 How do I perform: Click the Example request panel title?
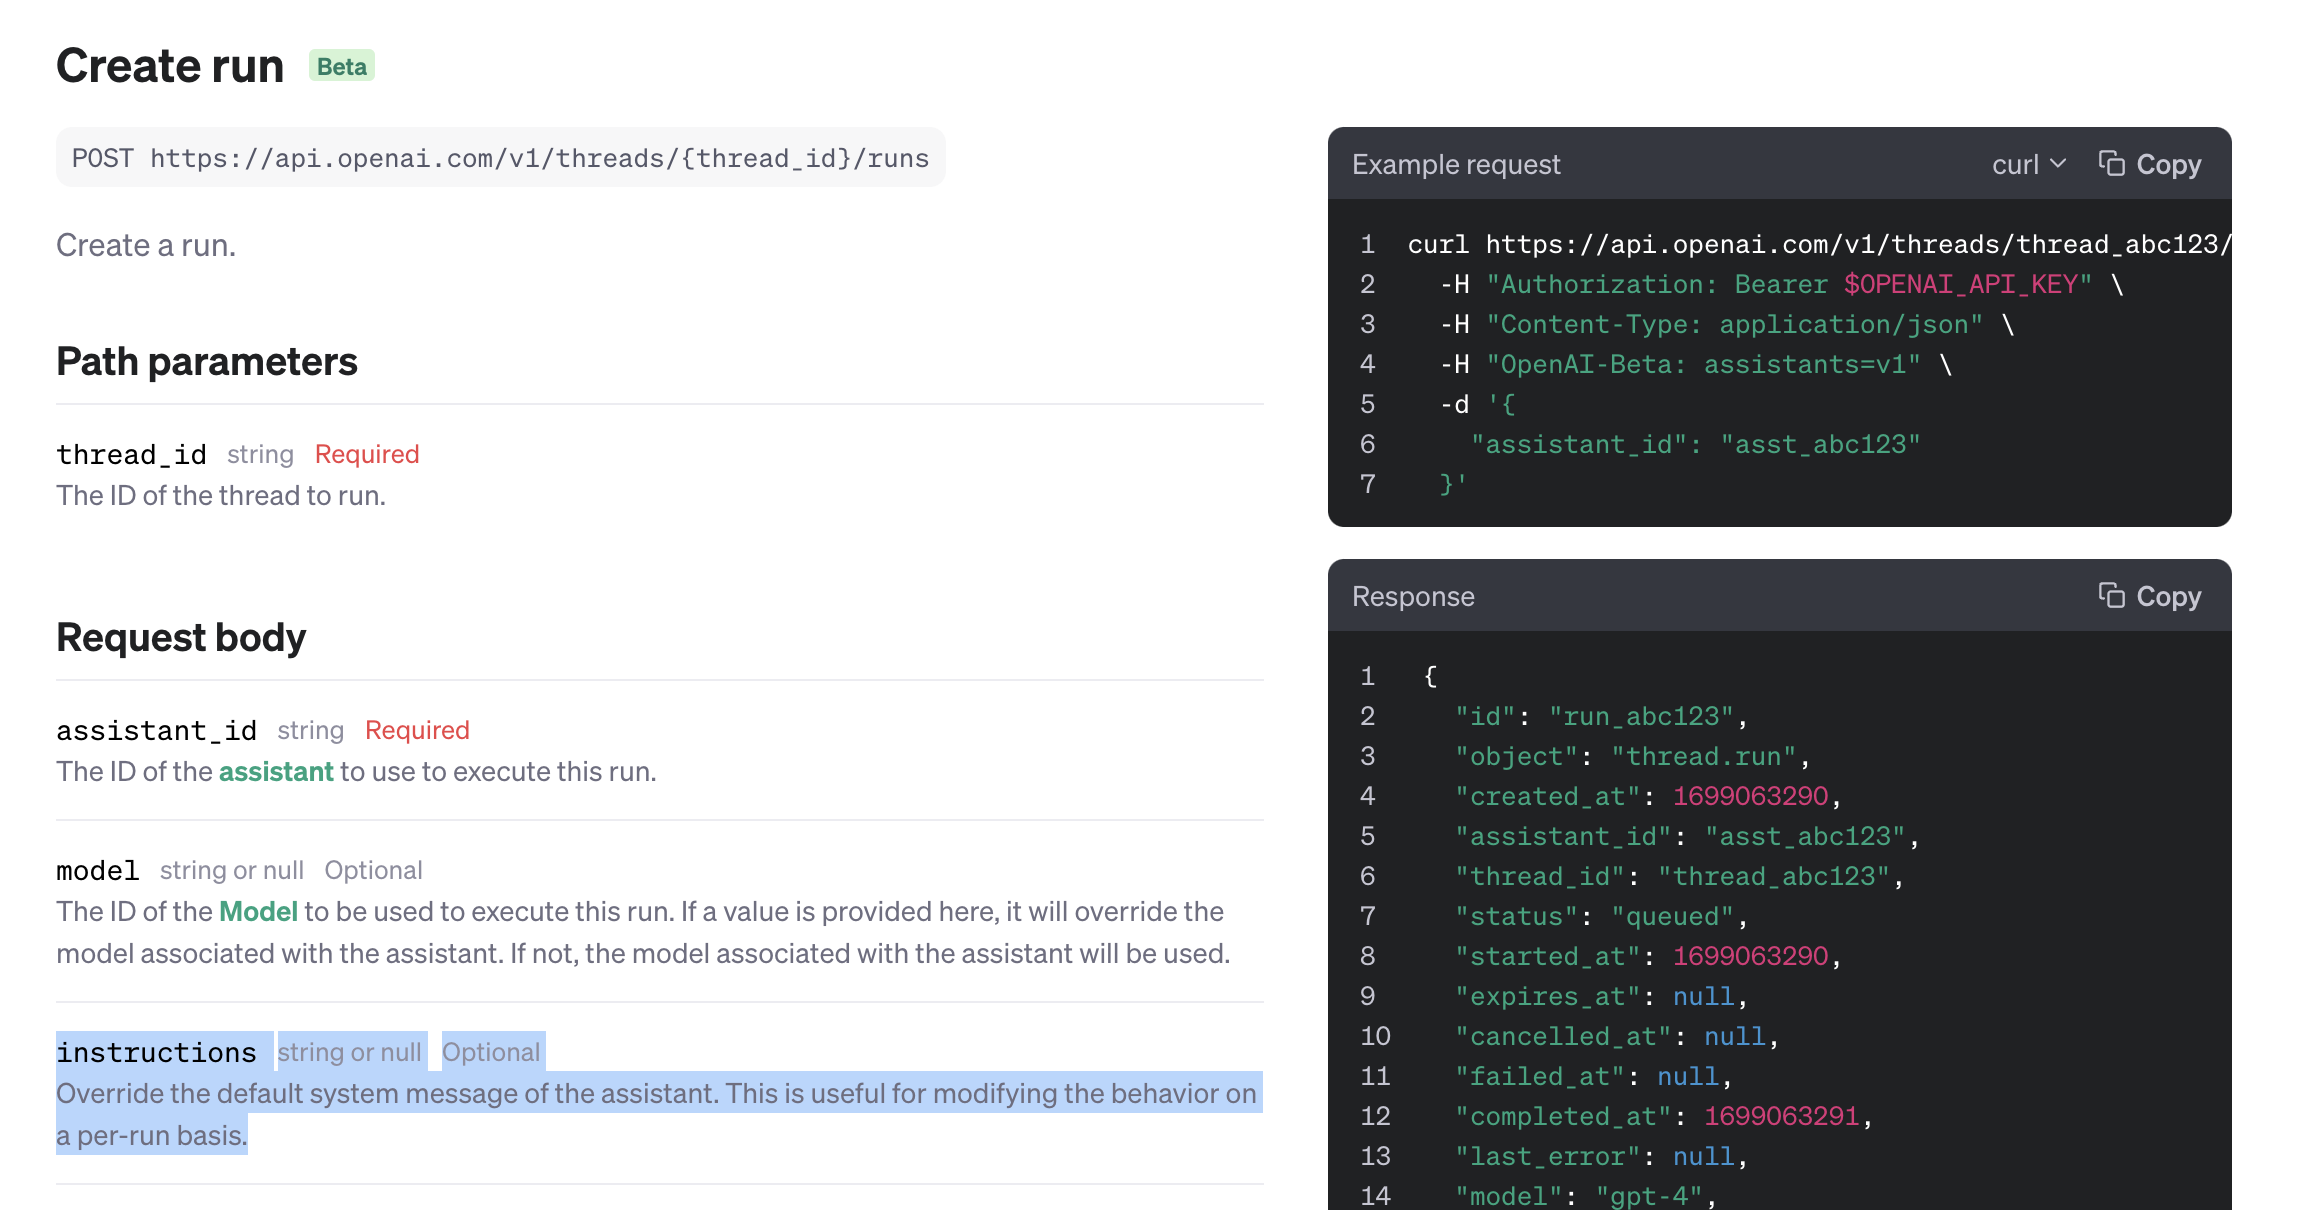click(x=1456, y=164)
